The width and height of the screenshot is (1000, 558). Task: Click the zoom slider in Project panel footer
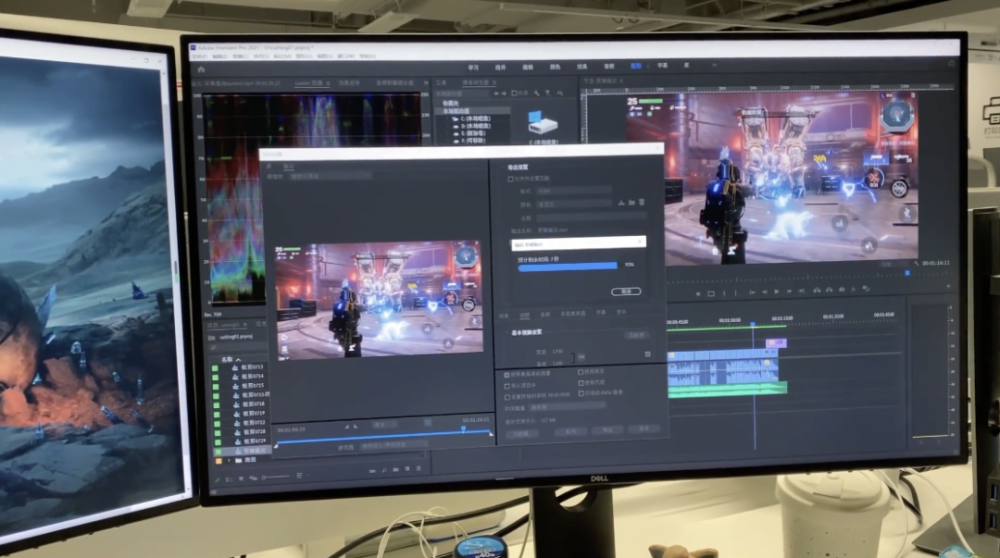(x=276, y=477)
